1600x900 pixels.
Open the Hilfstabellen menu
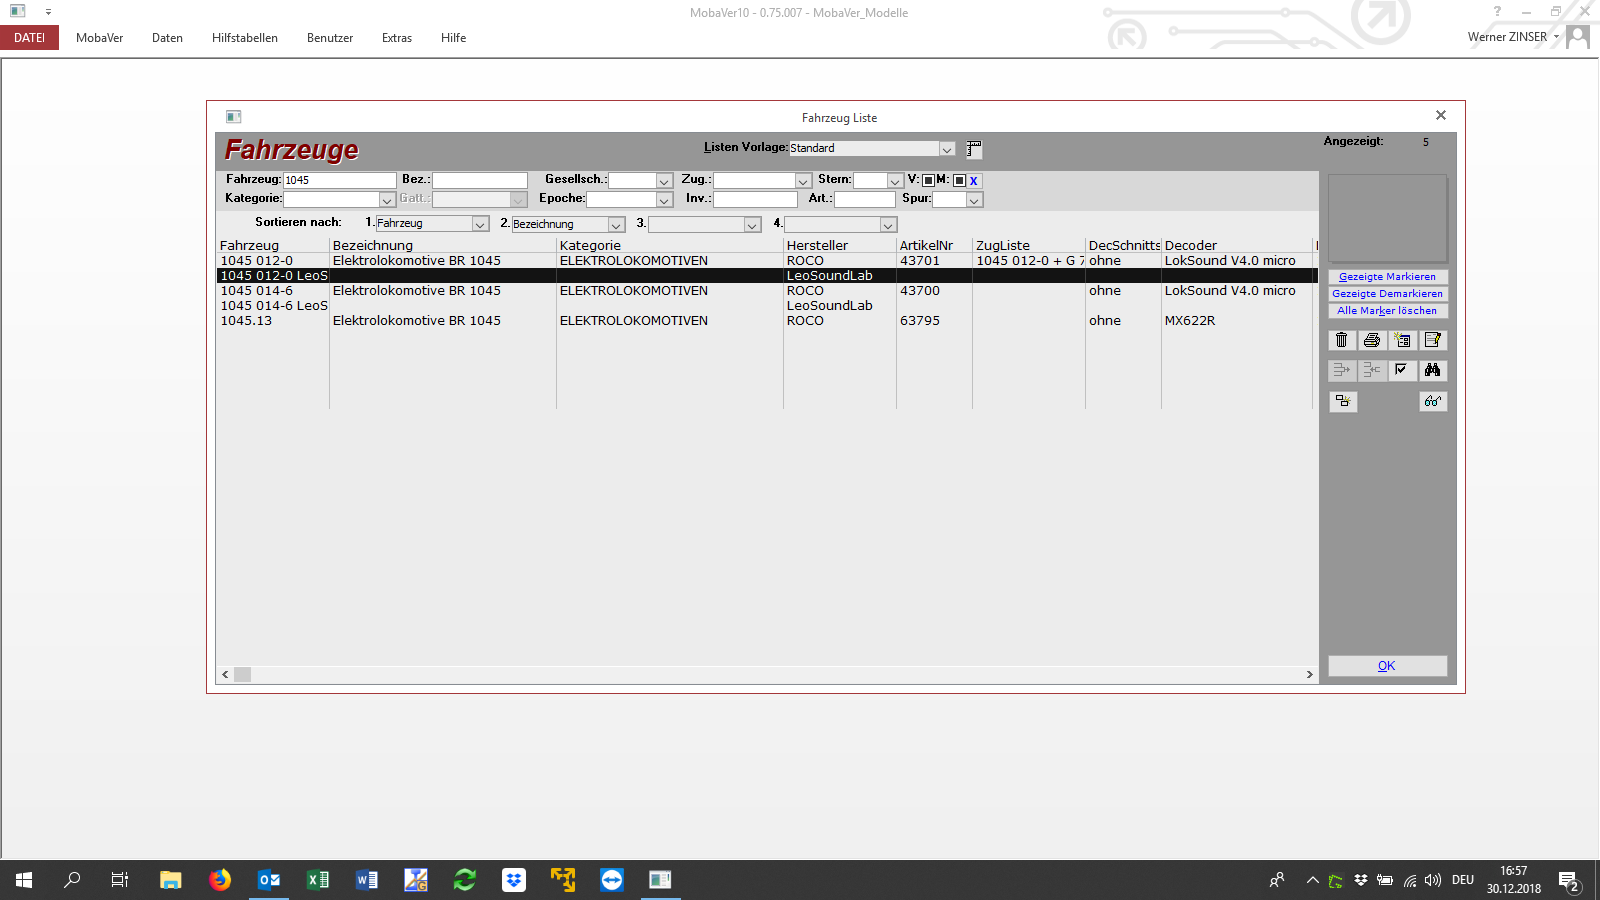[x=245, y=38]
